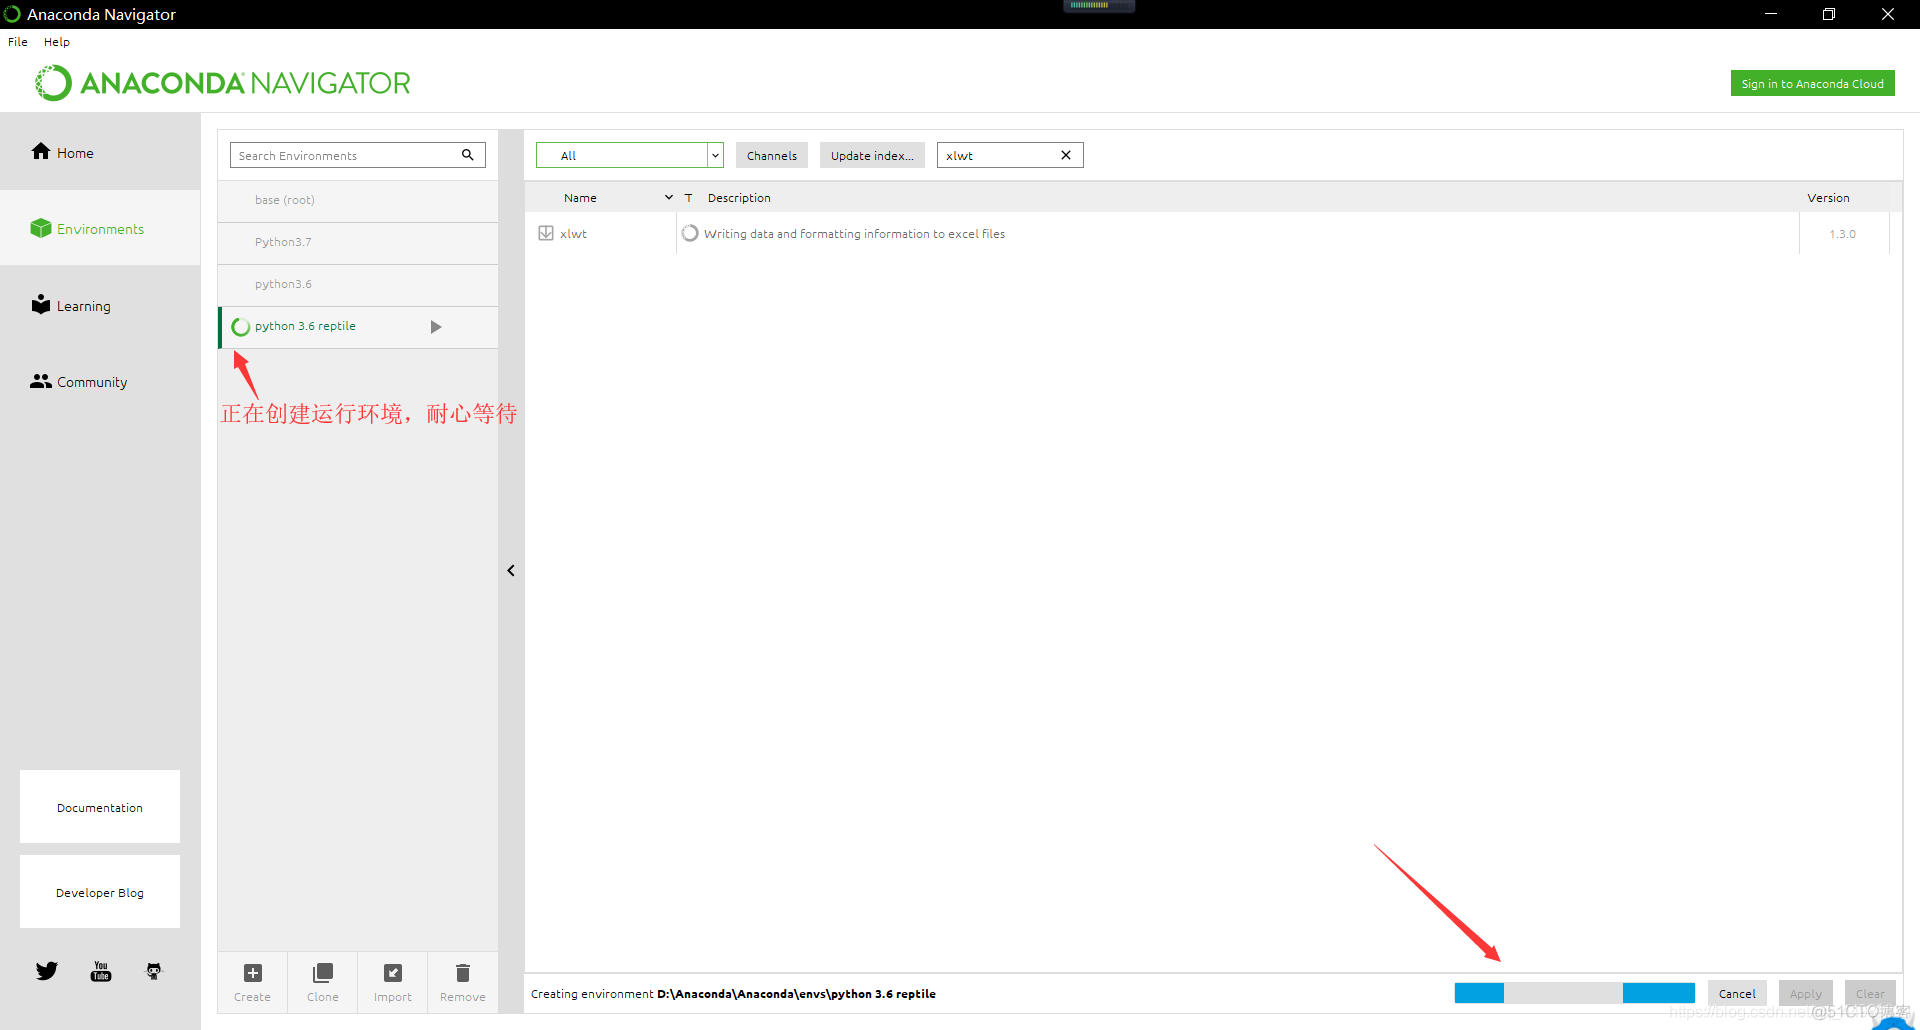Click the Create environment plus icon
Screen dimensions: 1920x1030
[x=253, y=973]
